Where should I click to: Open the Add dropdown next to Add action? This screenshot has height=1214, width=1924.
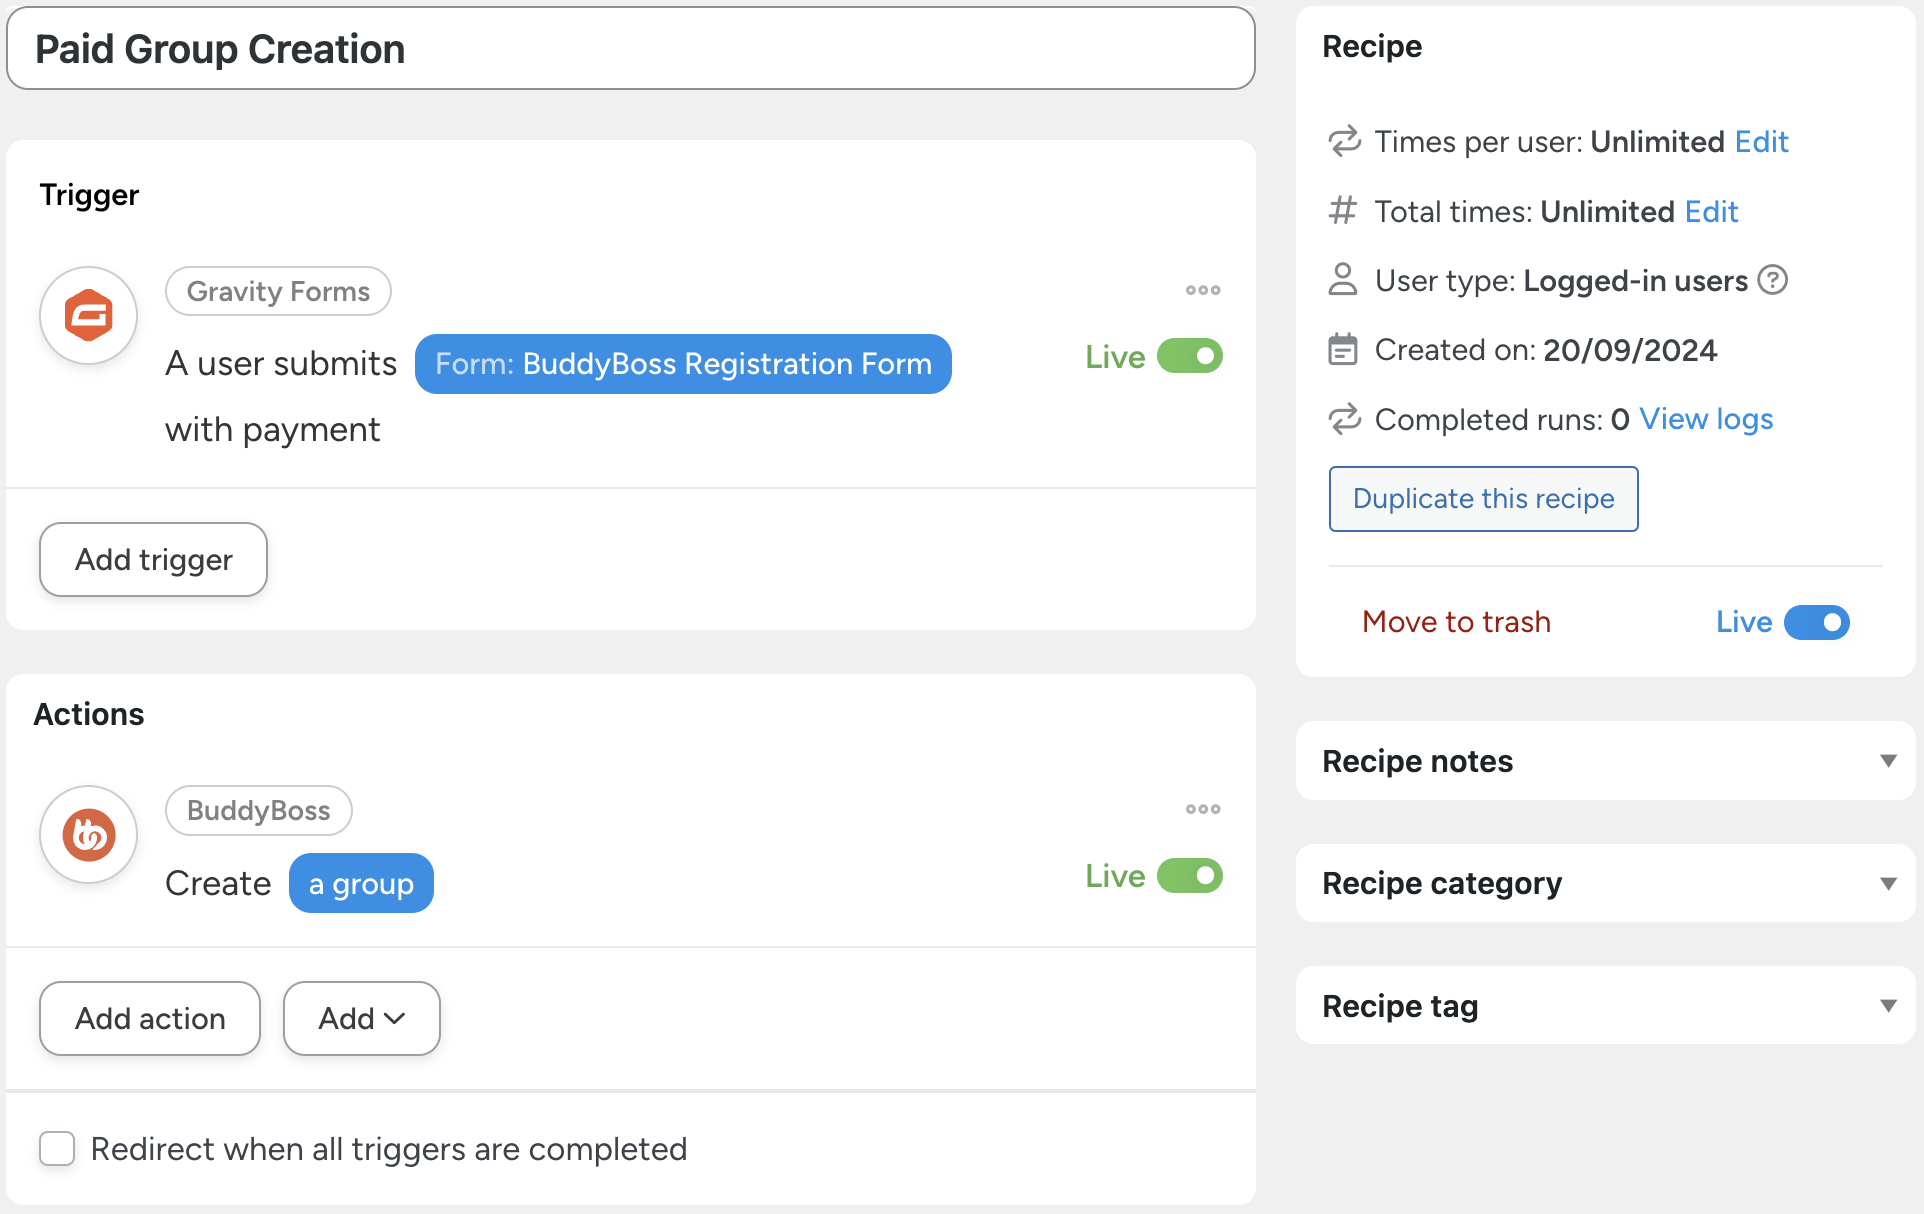pyautogui.click(x=361, y=1018)
